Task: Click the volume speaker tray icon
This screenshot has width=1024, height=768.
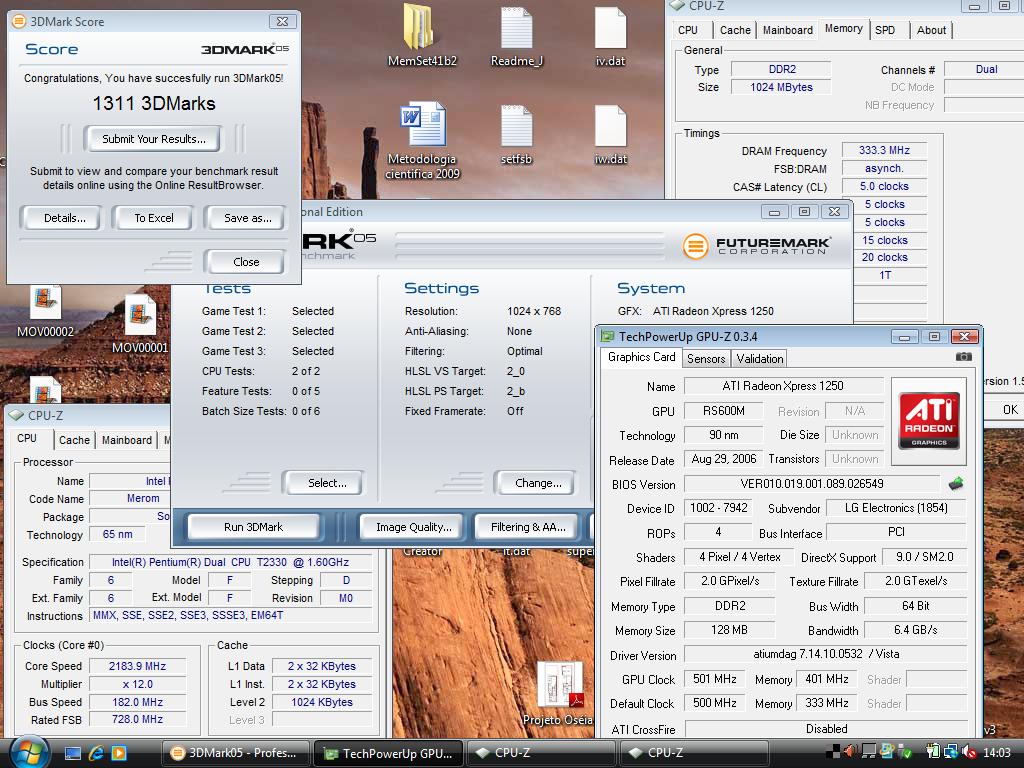Action: (970, 753)
